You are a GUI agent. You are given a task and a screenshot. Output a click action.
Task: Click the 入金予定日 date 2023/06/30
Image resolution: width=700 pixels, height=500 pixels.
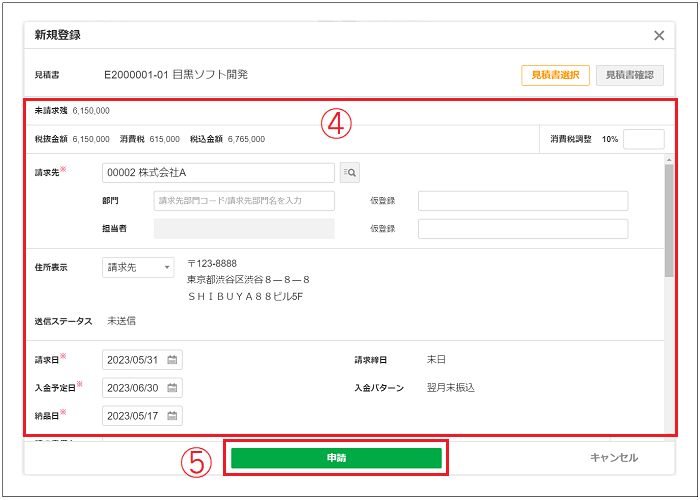tap(133, 388)
